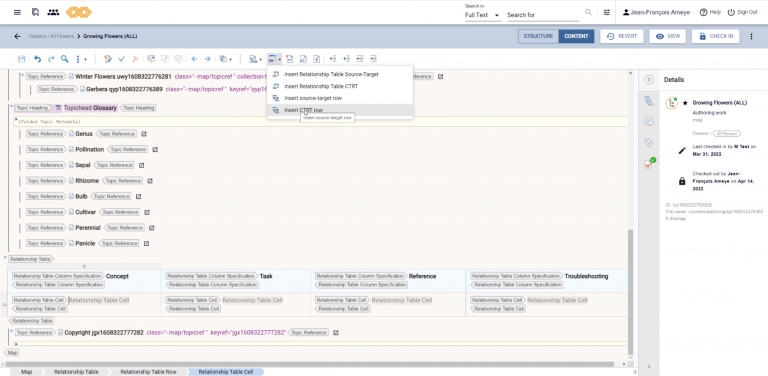768x376 pixels.
Task: Click the green accept change checkmark
Action: coord(122,59)
